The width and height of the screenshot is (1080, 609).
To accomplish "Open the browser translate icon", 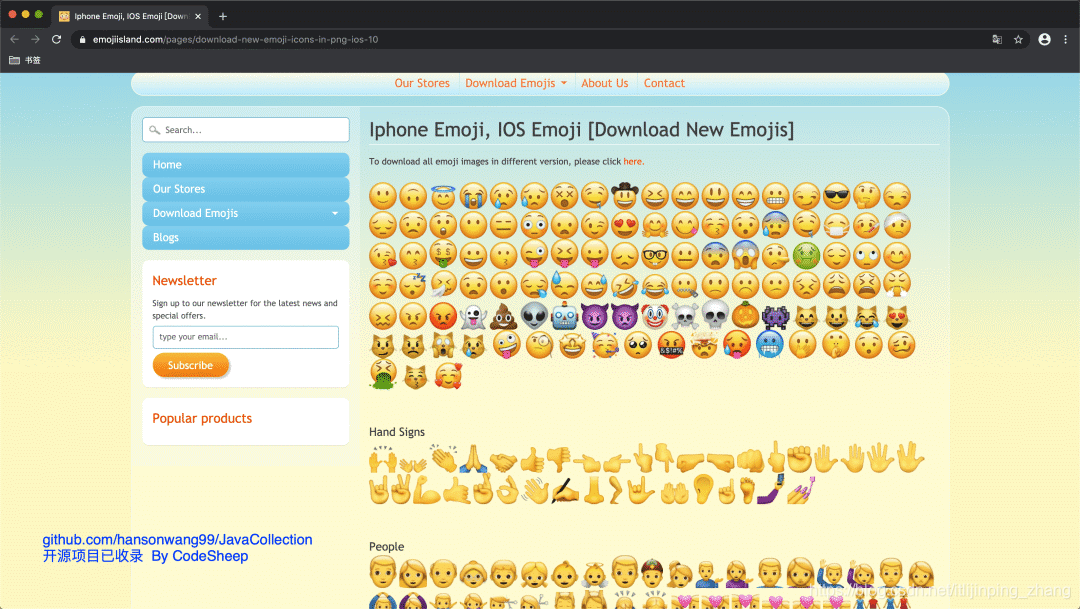I will pyautogui.click(x=997, y=39).
